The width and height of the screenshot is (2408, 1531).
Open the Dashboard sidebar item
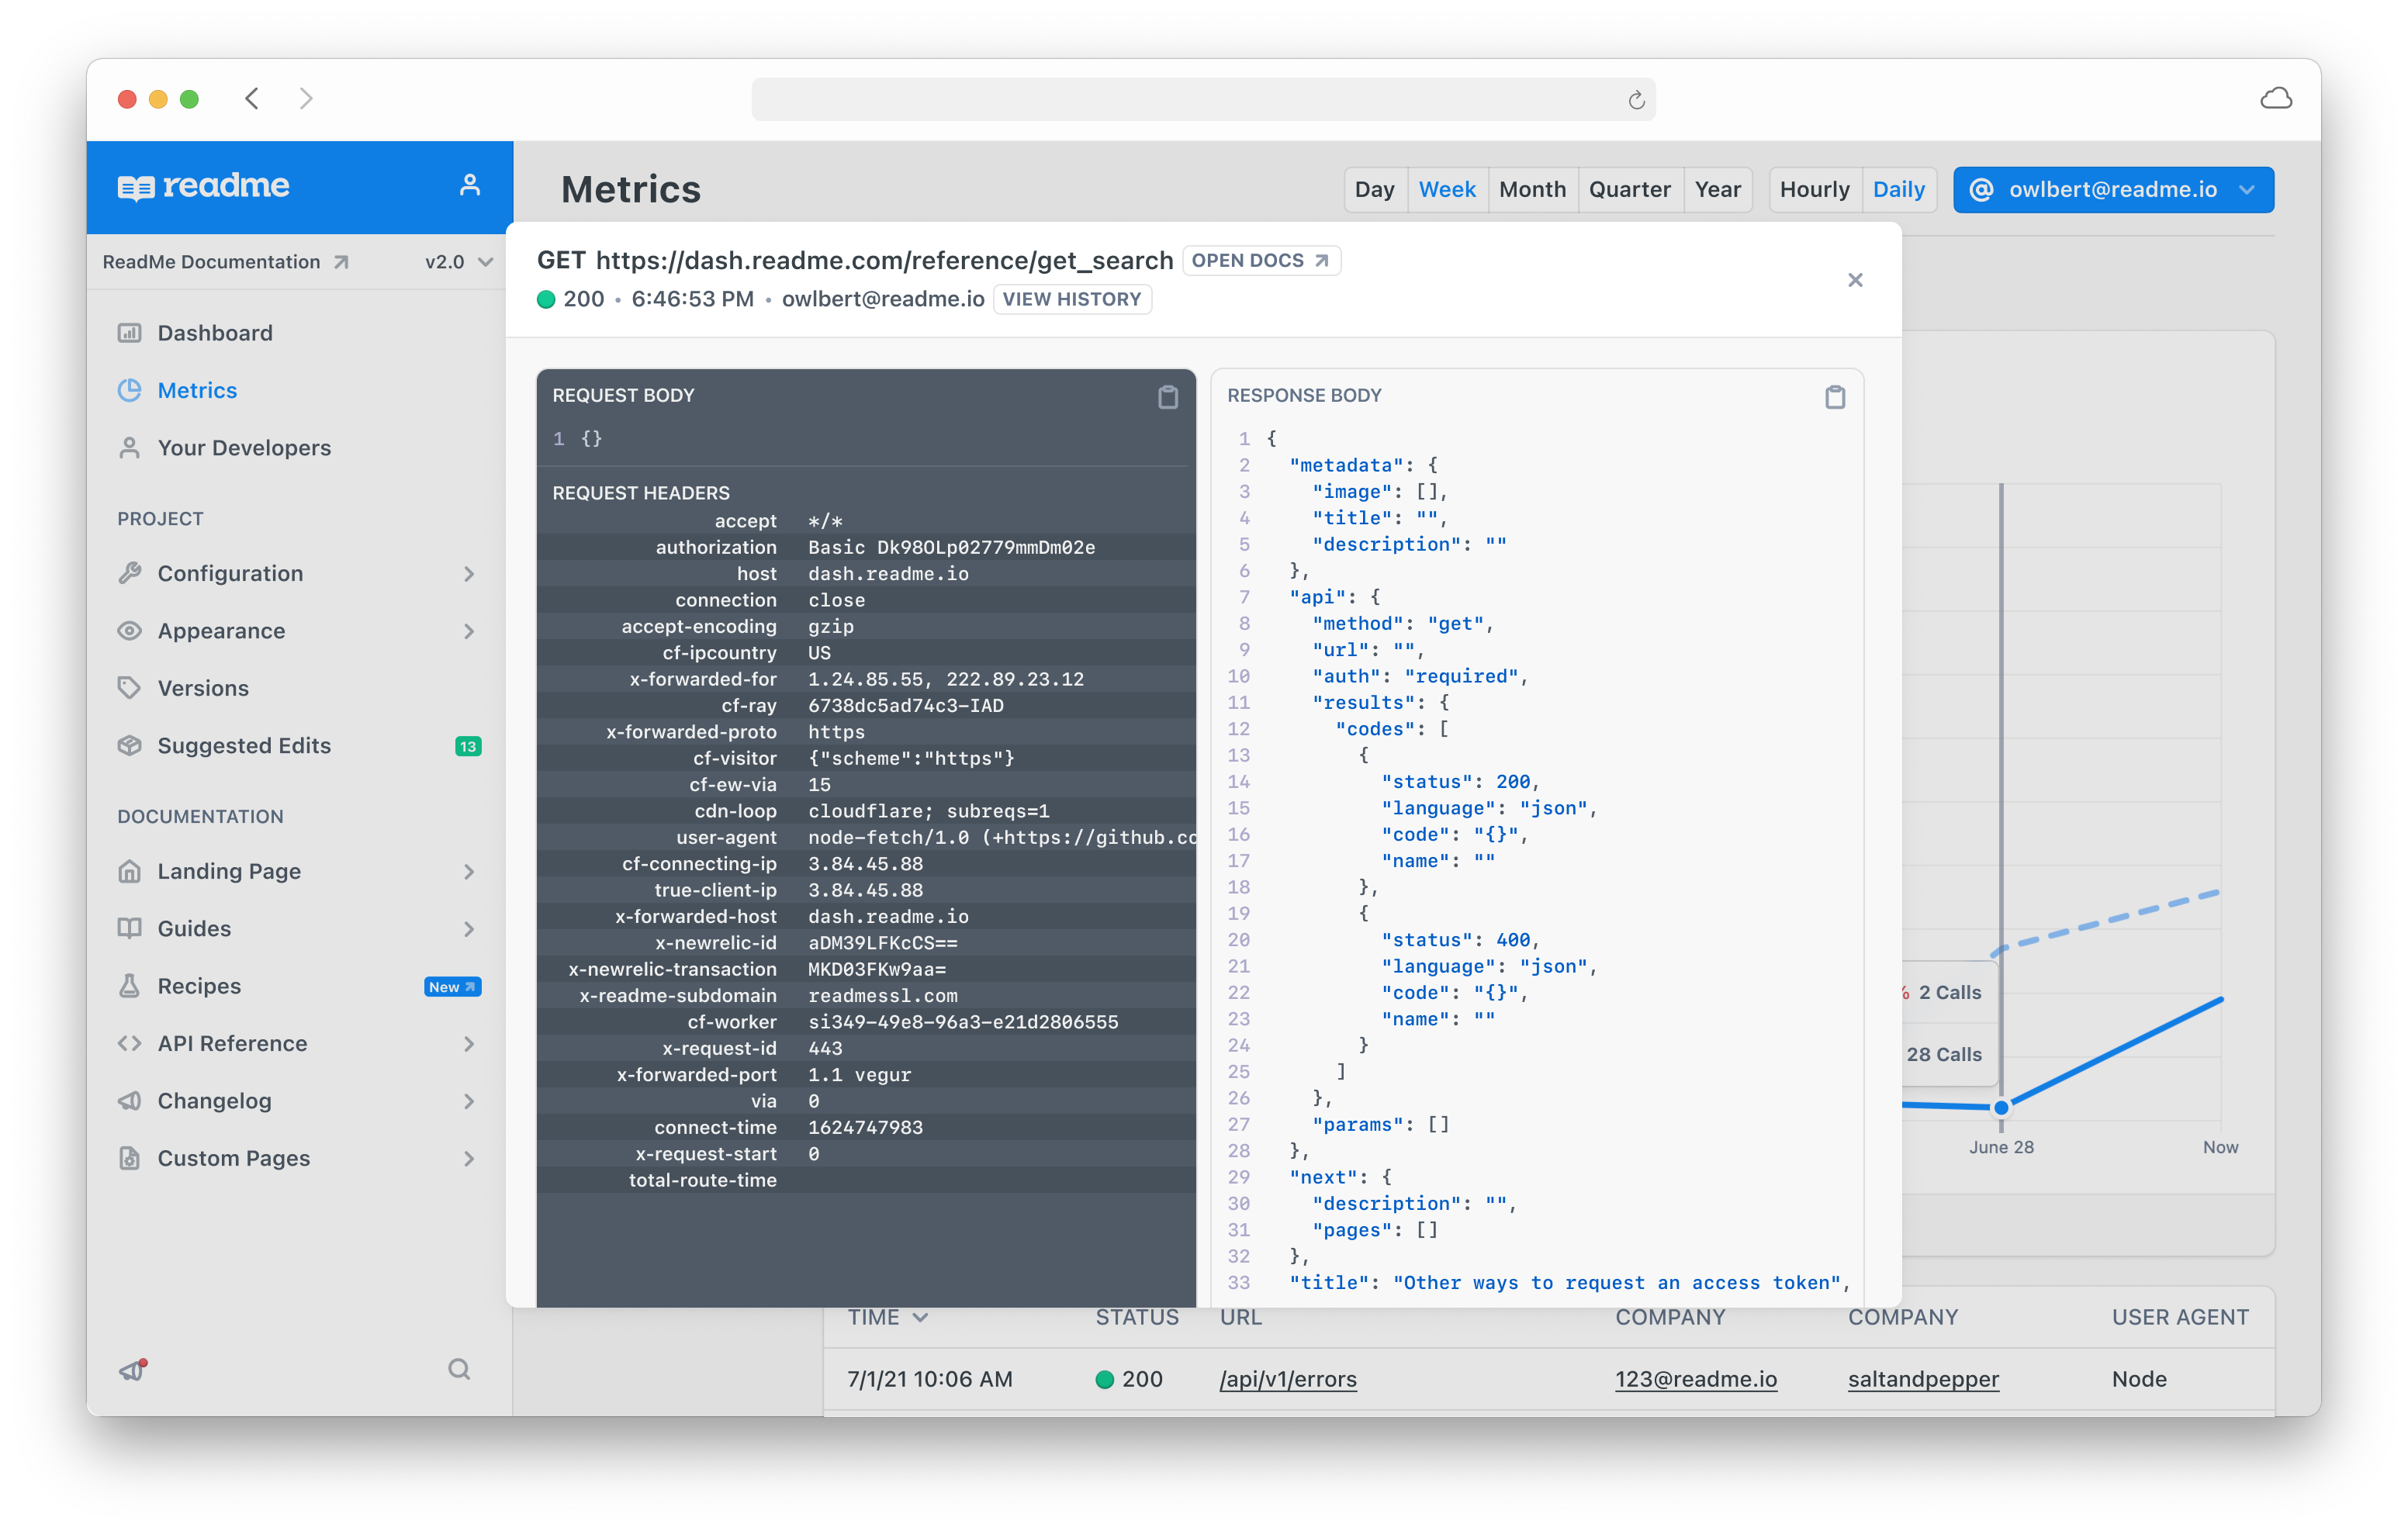[x=215, y=333]
